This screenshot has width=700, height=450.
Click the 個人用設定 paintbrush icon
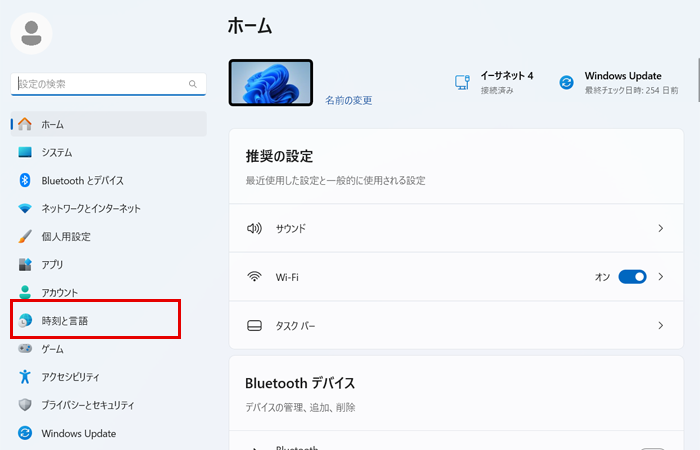[25, 237]
